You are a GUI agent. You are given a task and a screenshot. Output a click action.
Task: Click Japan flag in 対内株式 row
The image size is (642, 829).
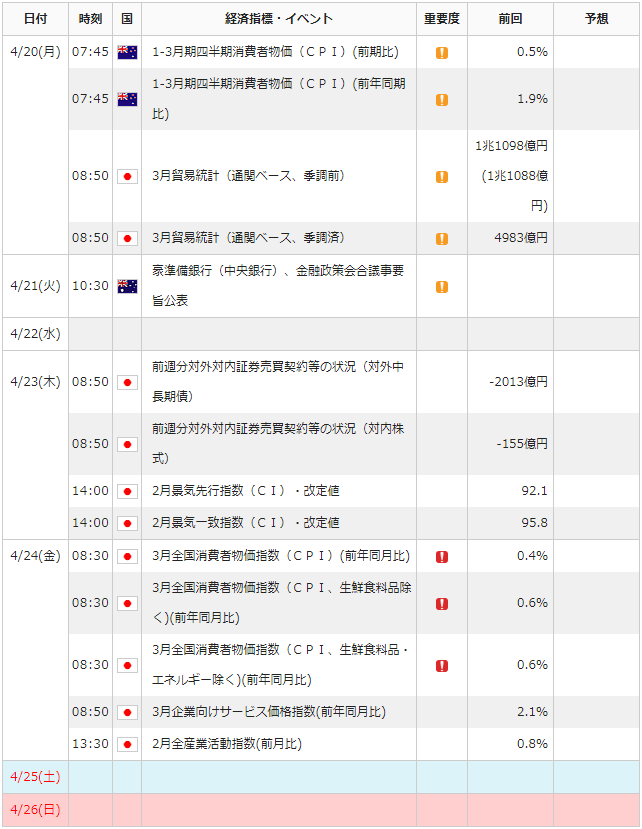tap(127, 444)
